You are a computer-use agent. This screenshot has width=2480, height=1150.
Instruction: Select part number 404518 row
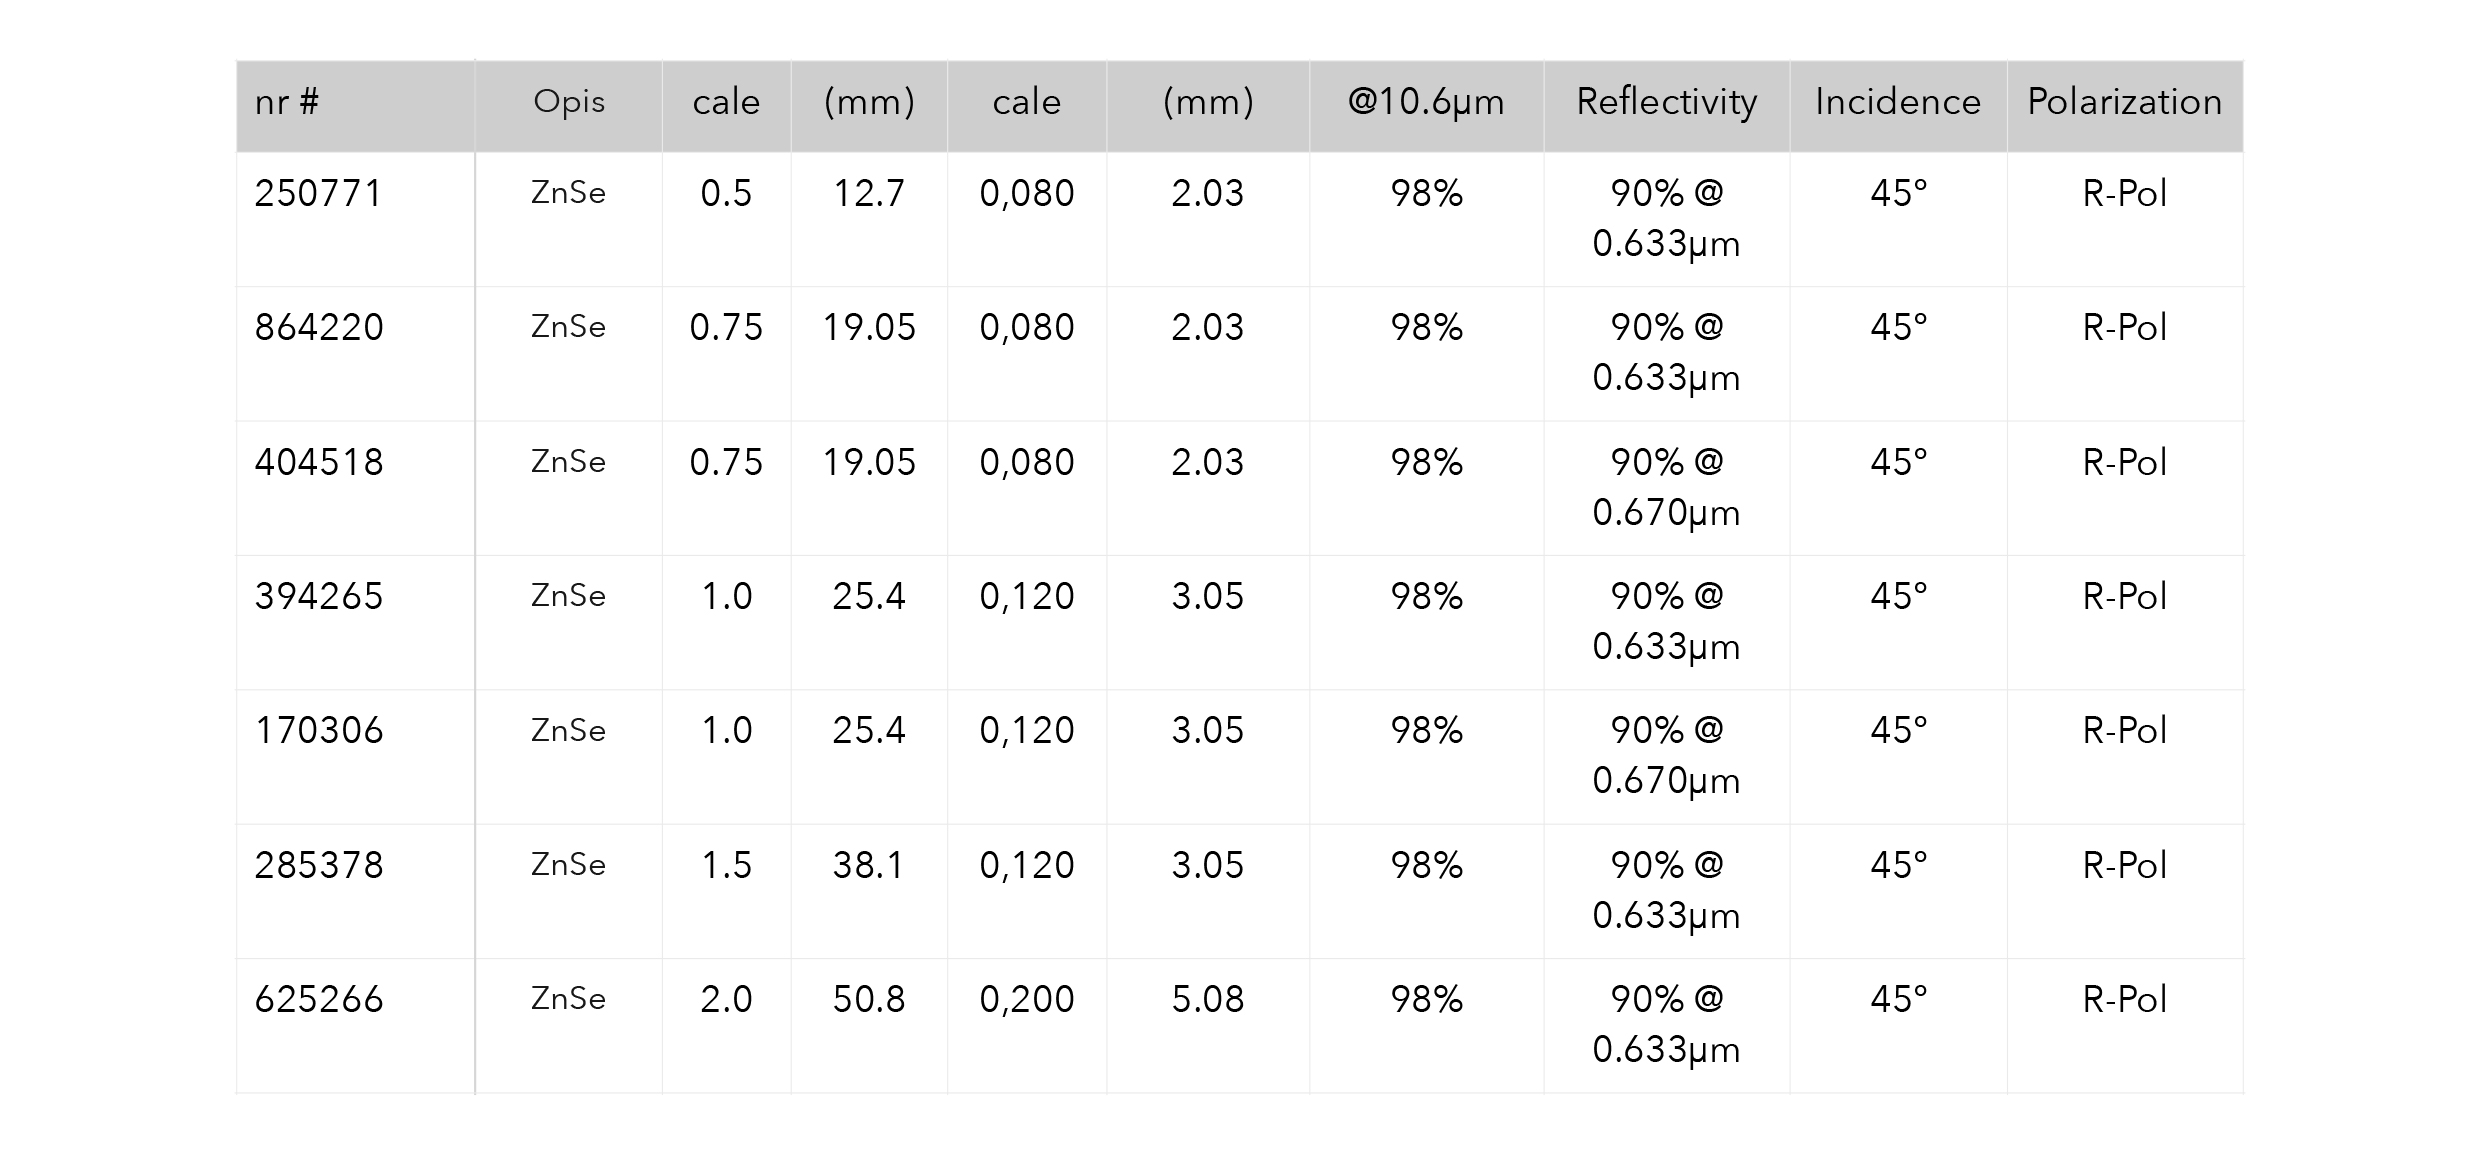[x=1239, y=488]
